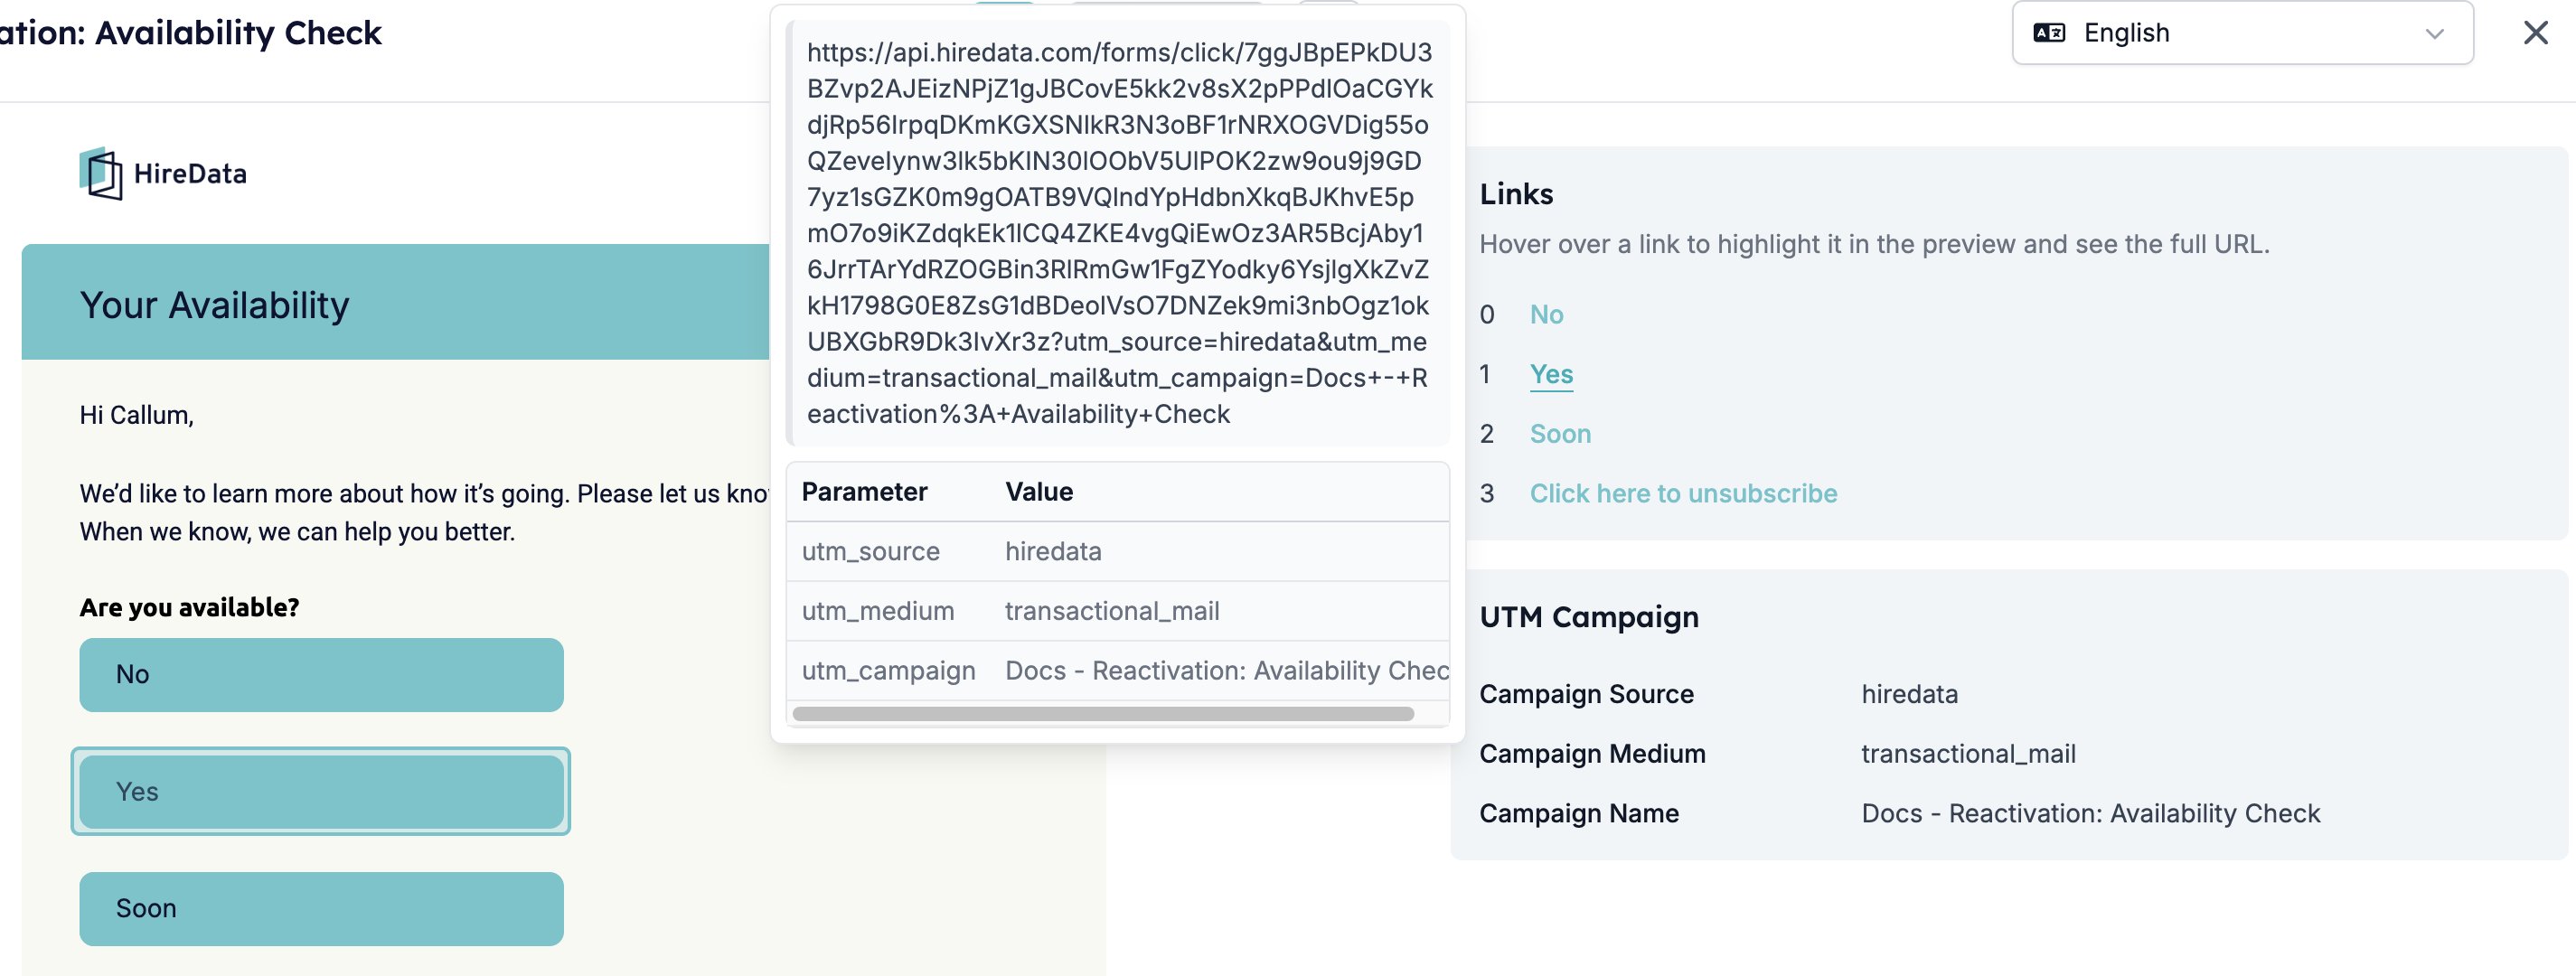Click the horizontal scrollbar in URL popup
The image size is (2576, 976).
coord(1102,714)
